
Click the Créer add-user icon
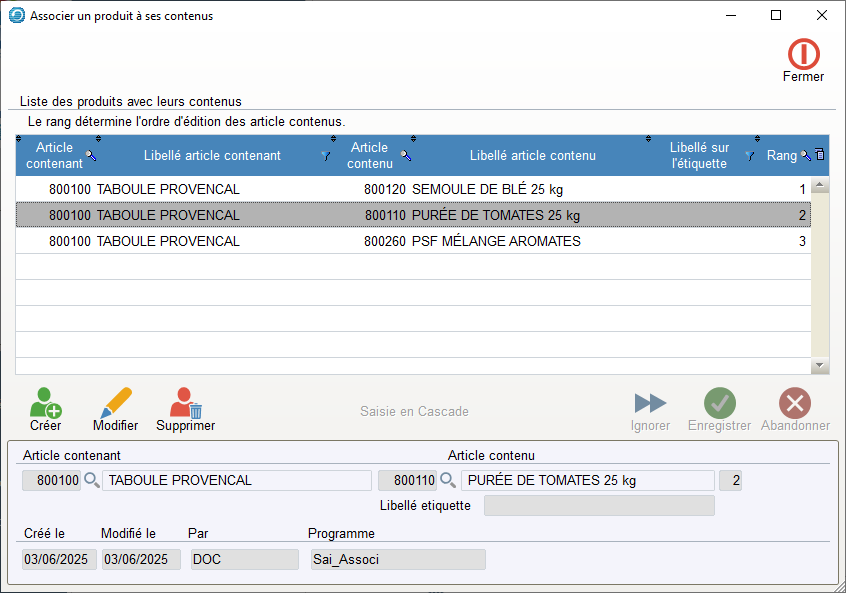[45, 403]
